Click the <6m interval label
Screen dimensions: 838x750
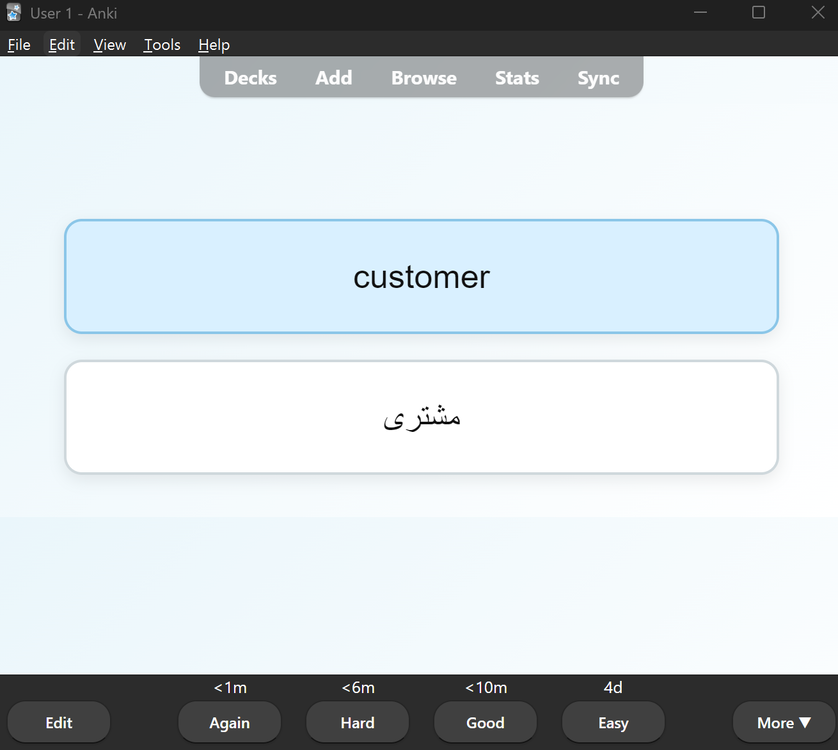tap(358, 687)
